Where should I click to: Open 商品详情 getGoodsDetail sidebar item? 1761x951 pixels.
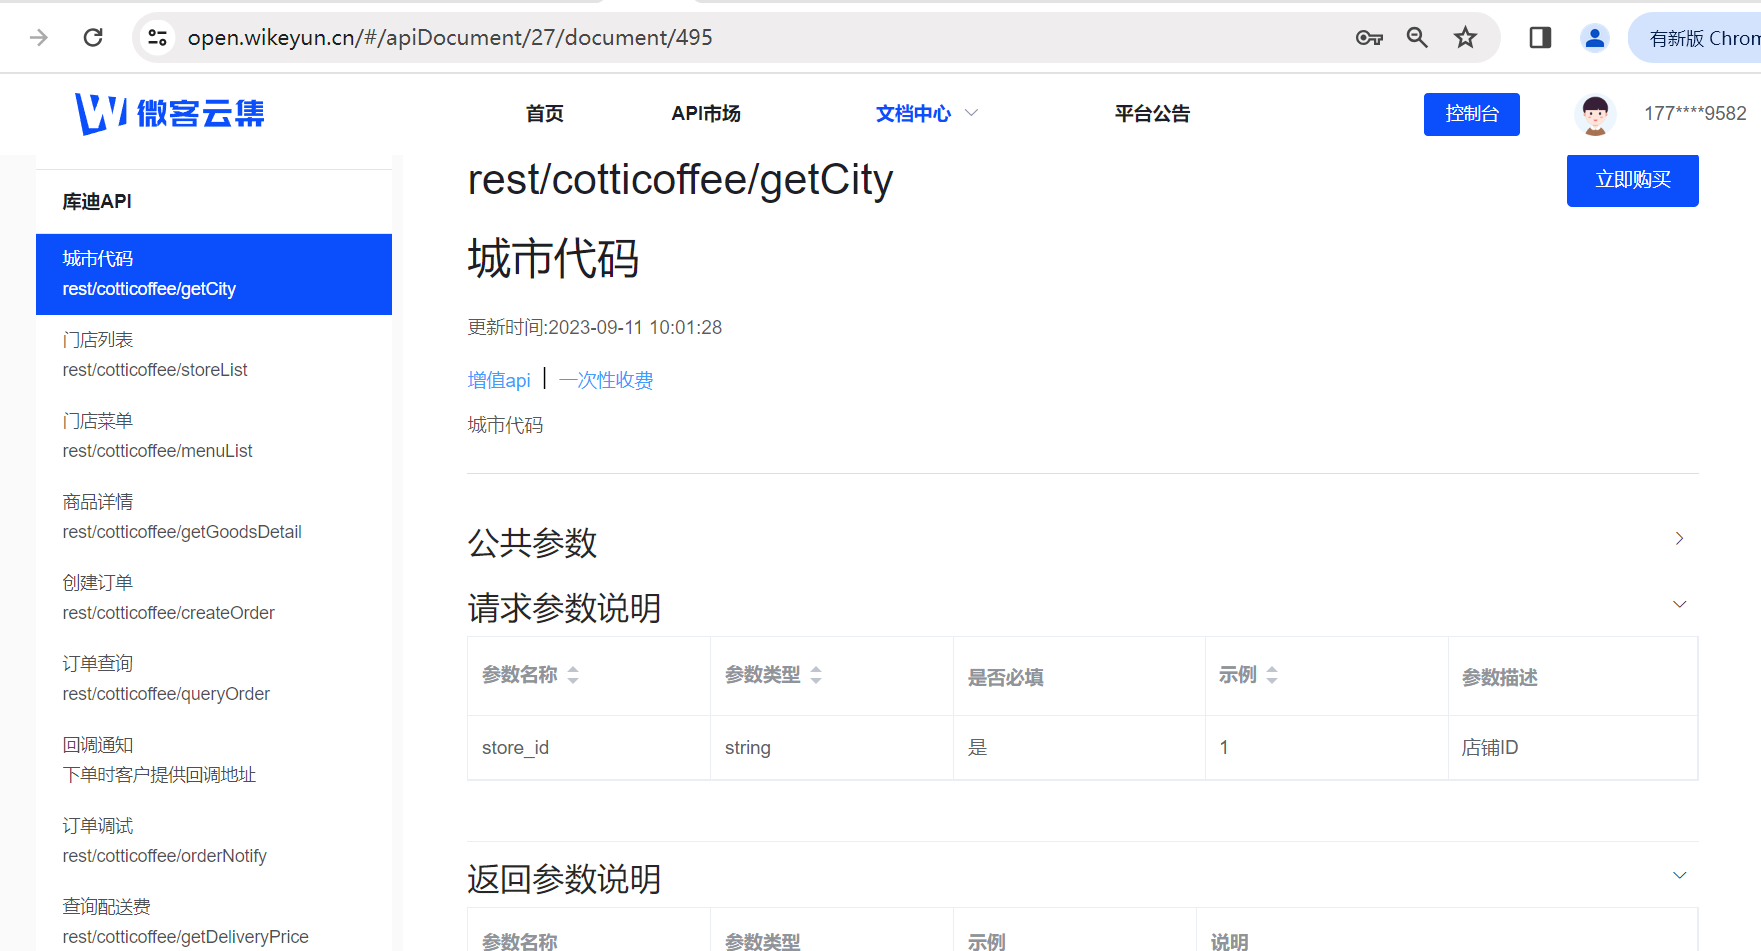coord(214,517)
